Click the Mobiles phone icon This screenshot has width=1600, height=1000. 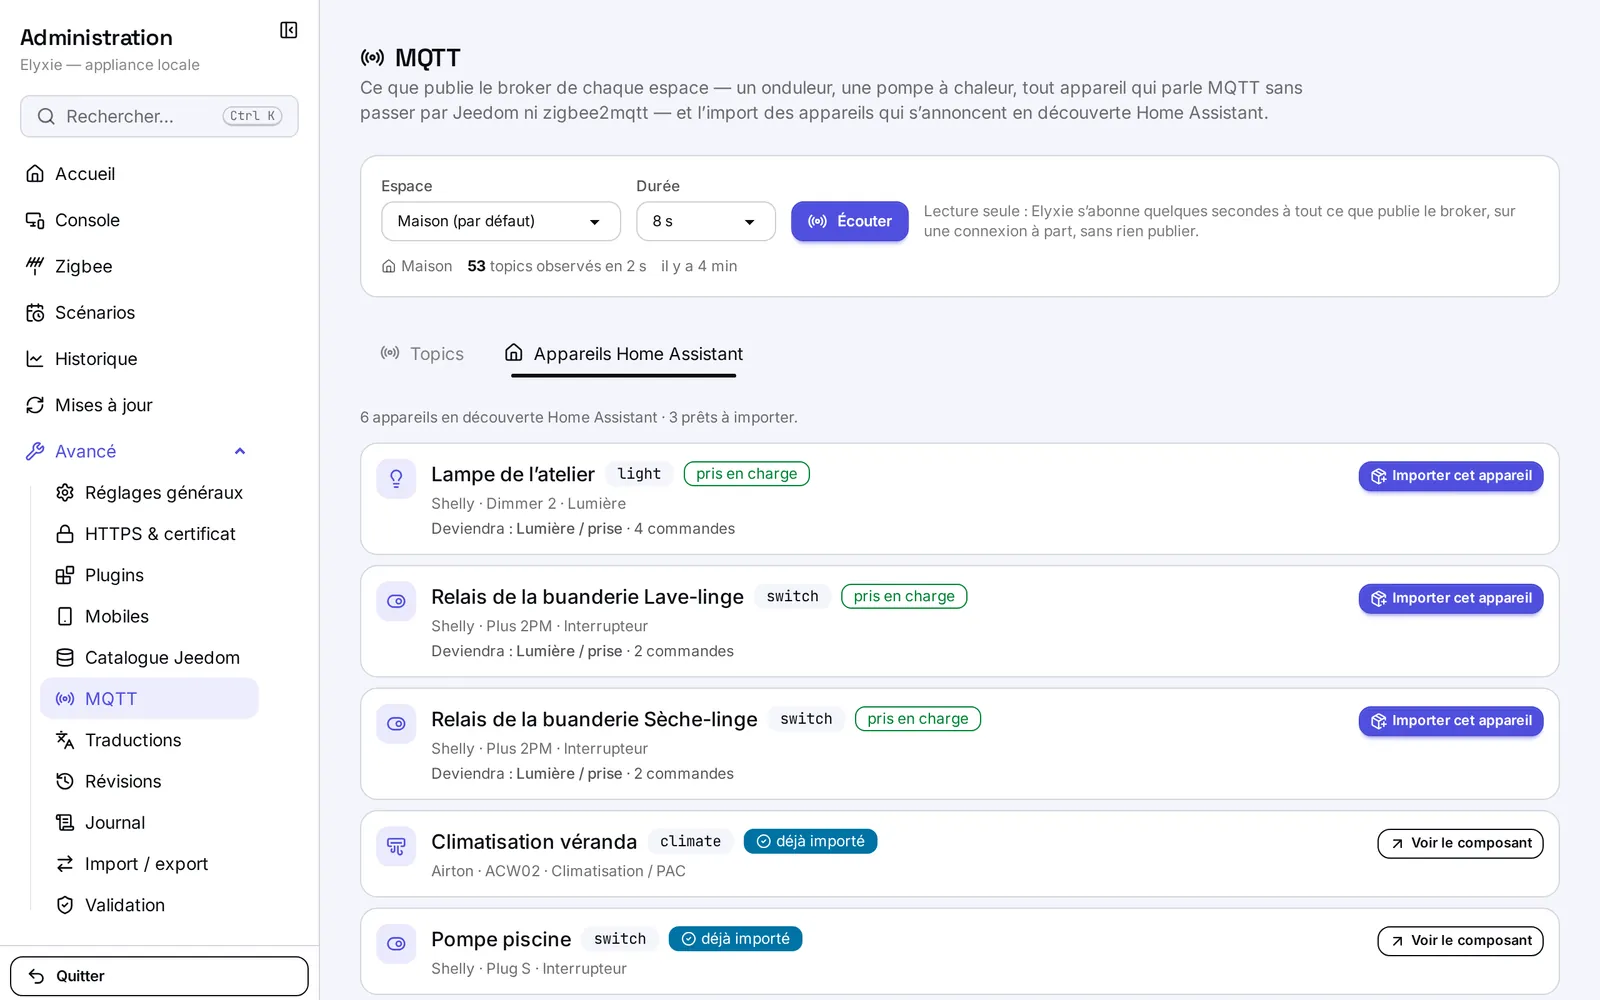[65, 616]
